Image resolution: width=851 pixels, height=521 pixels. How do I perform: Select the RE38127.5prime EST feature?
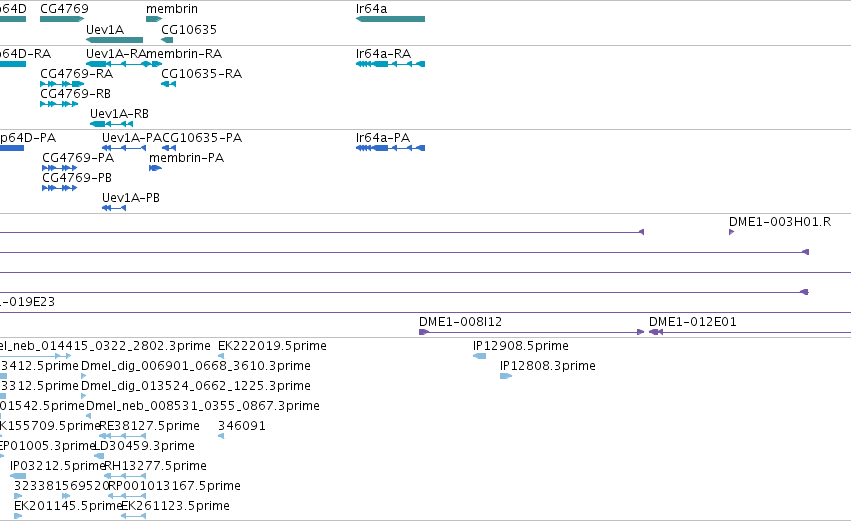pos(123,436)
